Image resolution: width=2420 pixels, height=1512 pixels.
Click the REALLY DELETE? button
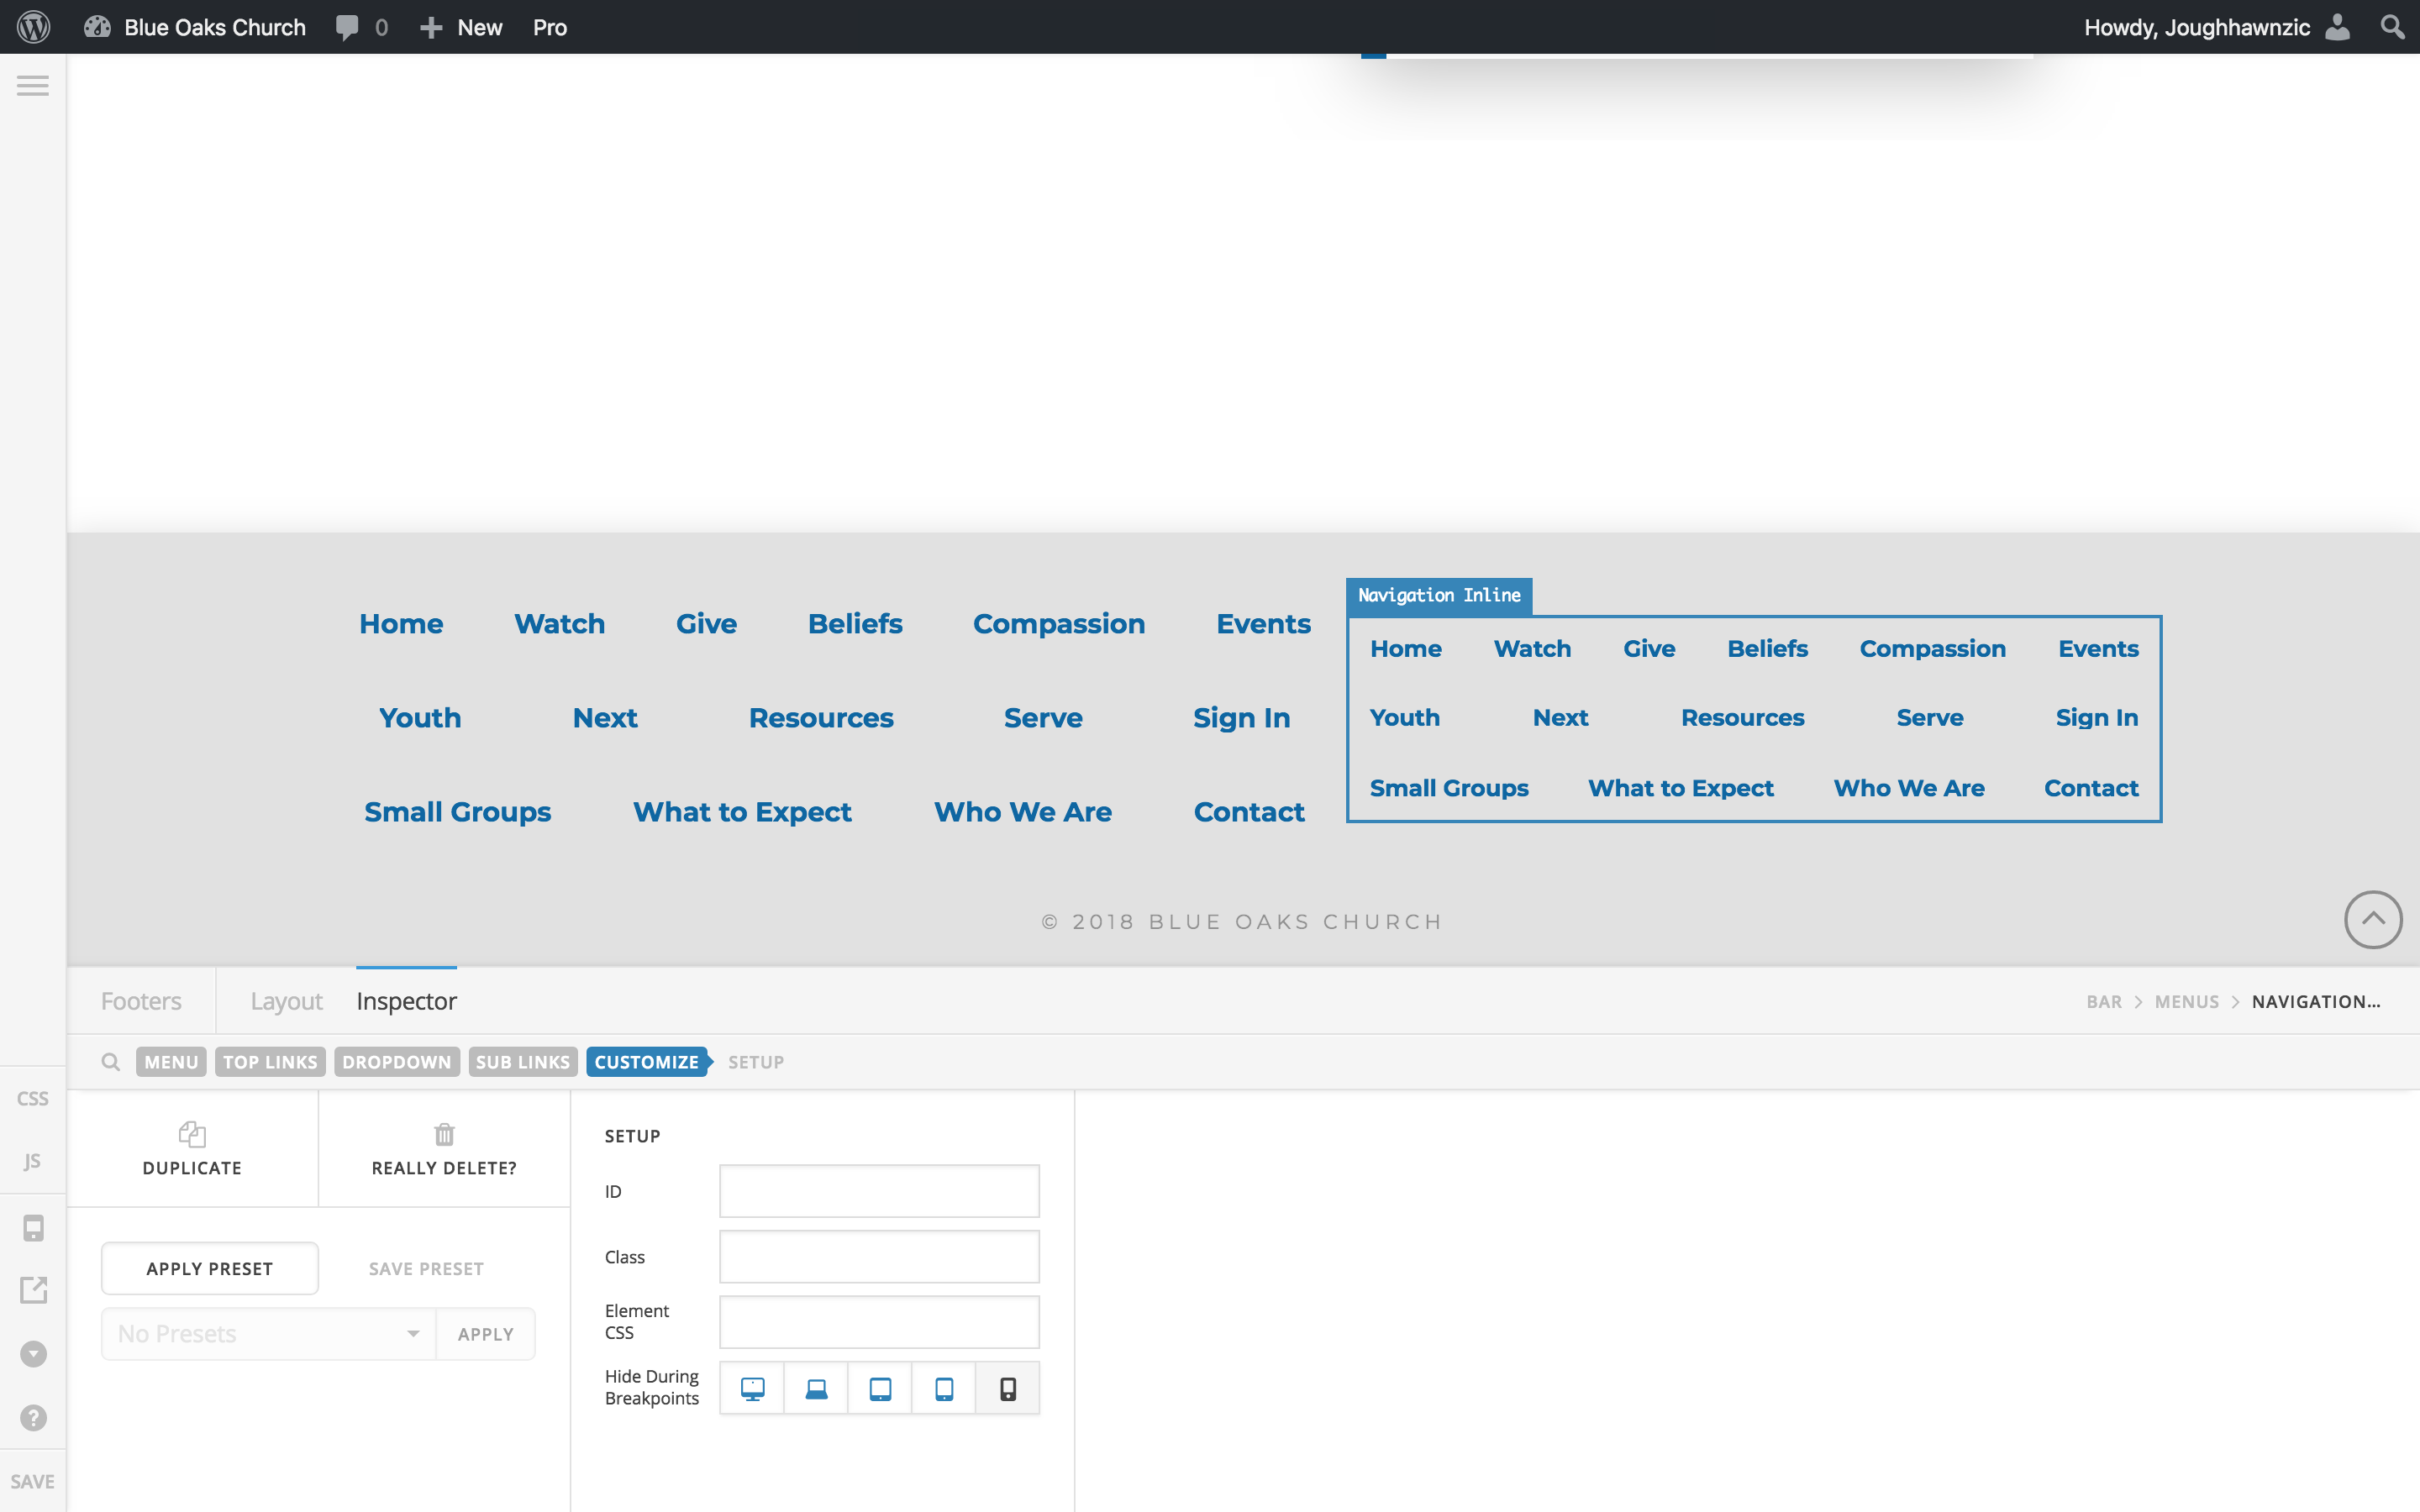click(444, 1148)
